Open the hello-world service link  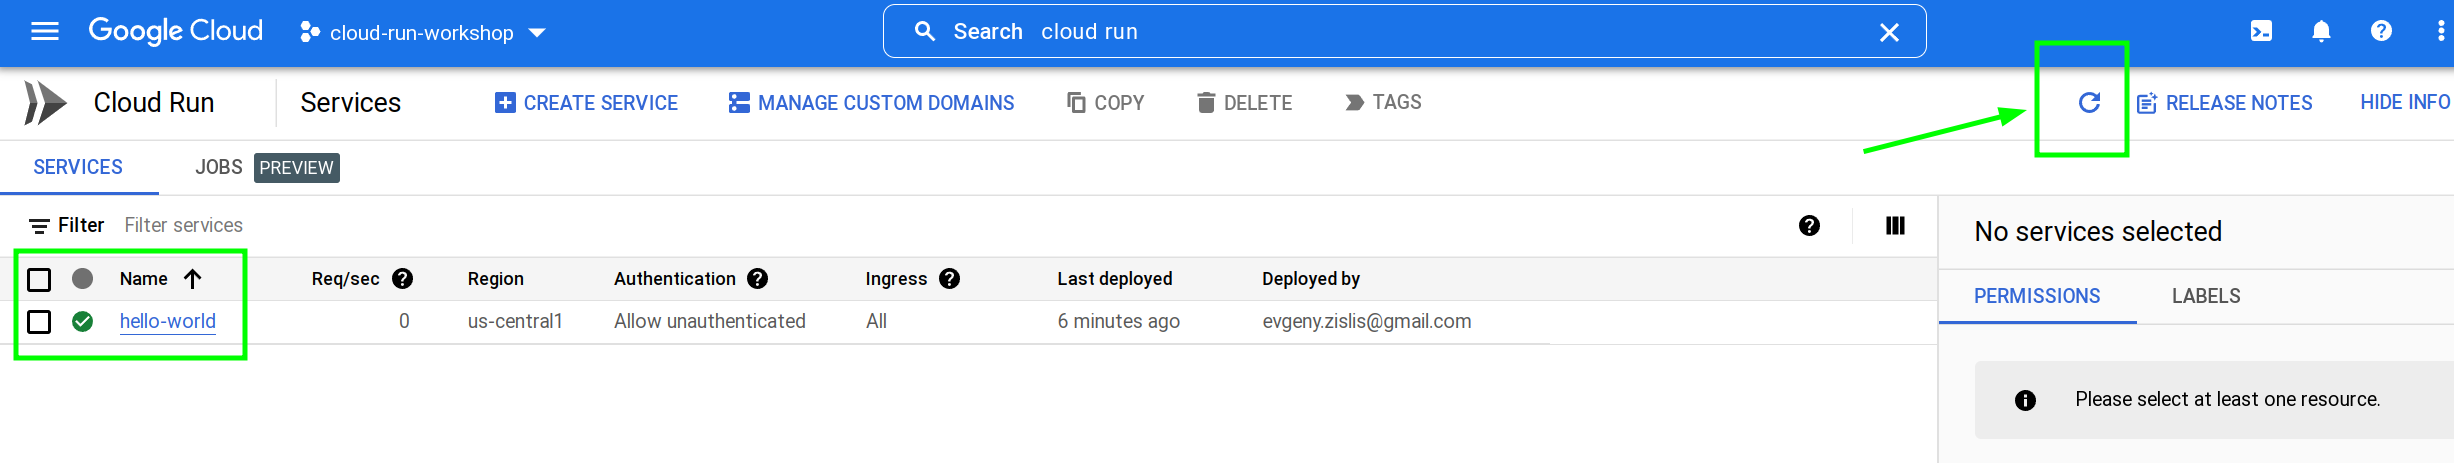pos(168,321)
